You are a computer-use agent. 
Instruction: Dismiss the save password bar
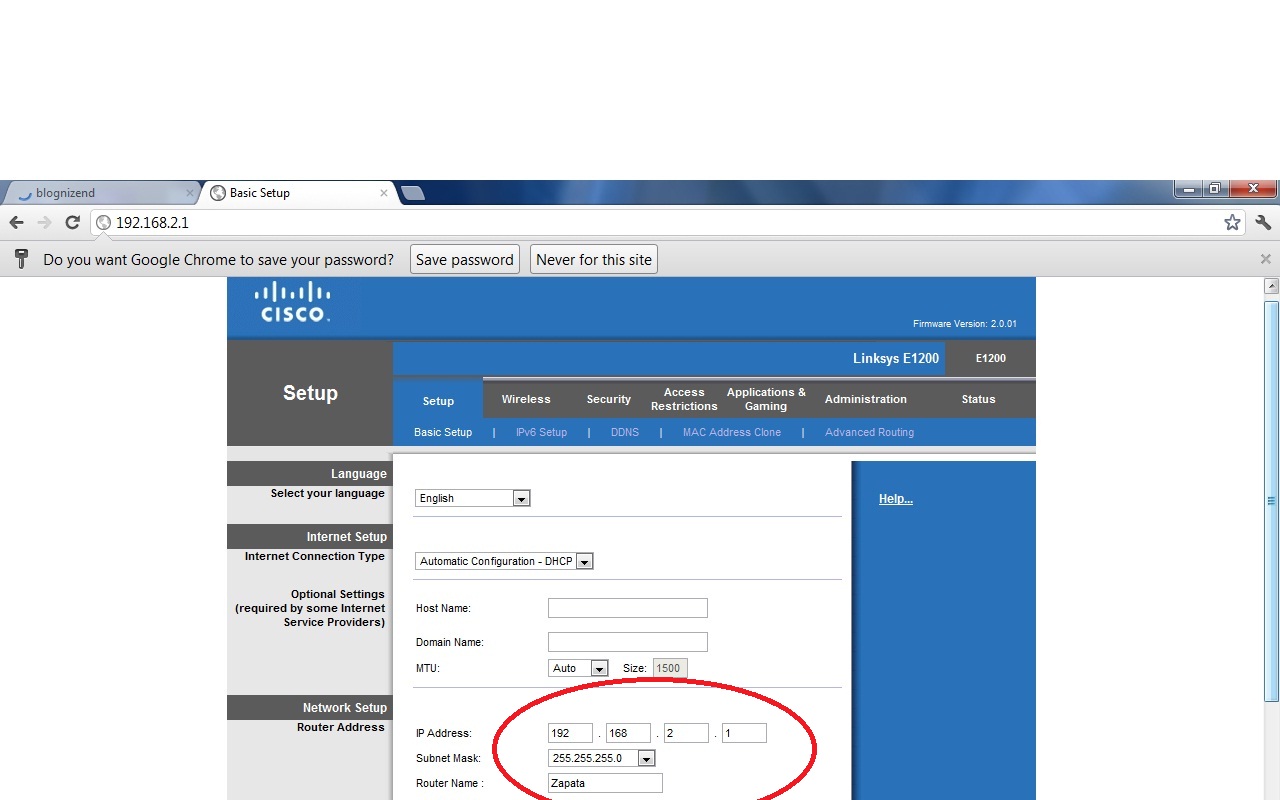pyautogui.click(x=1265, y=259)
